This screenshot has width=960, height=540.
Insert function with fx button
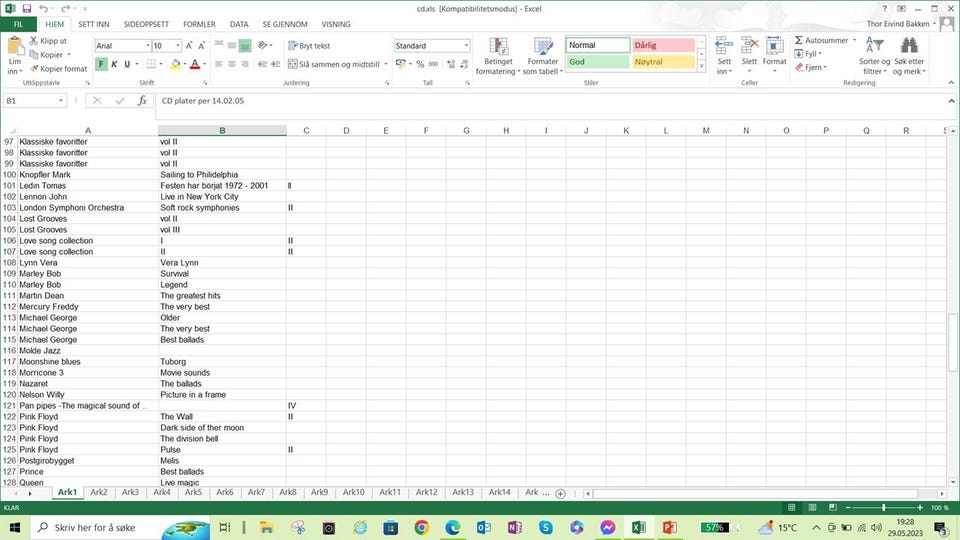click(x=142, y=100)
